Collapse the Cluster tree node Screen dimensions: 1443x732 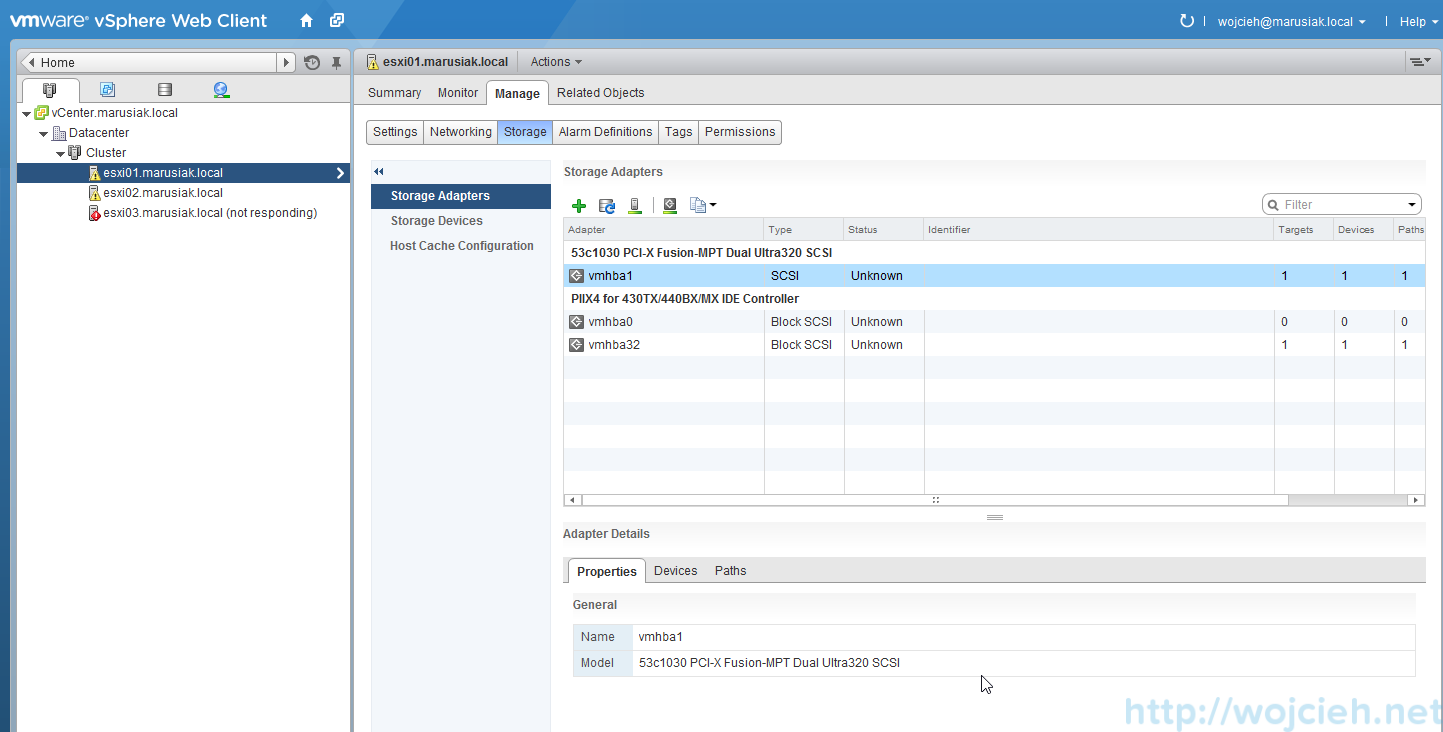tap(60, 153)
